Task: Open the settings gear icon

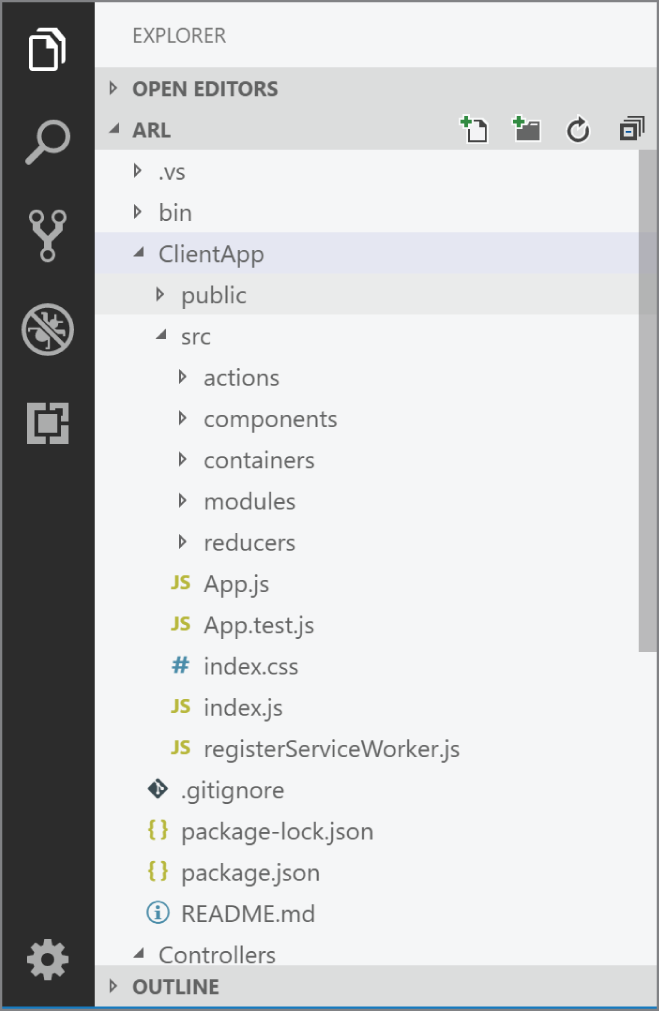Action: (46, 959)
